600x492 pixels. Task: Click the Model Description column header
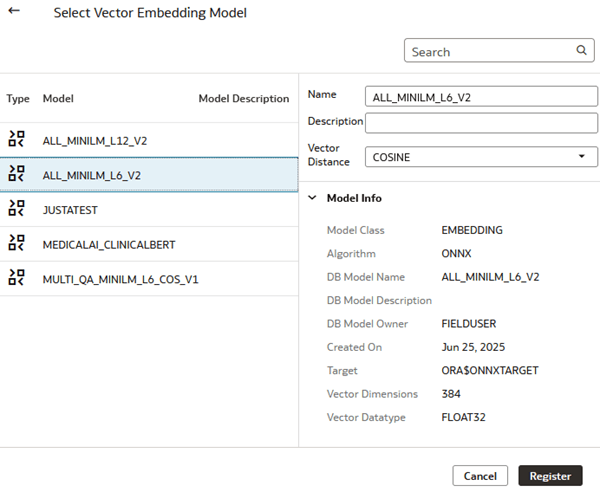[x=244, y=99]
